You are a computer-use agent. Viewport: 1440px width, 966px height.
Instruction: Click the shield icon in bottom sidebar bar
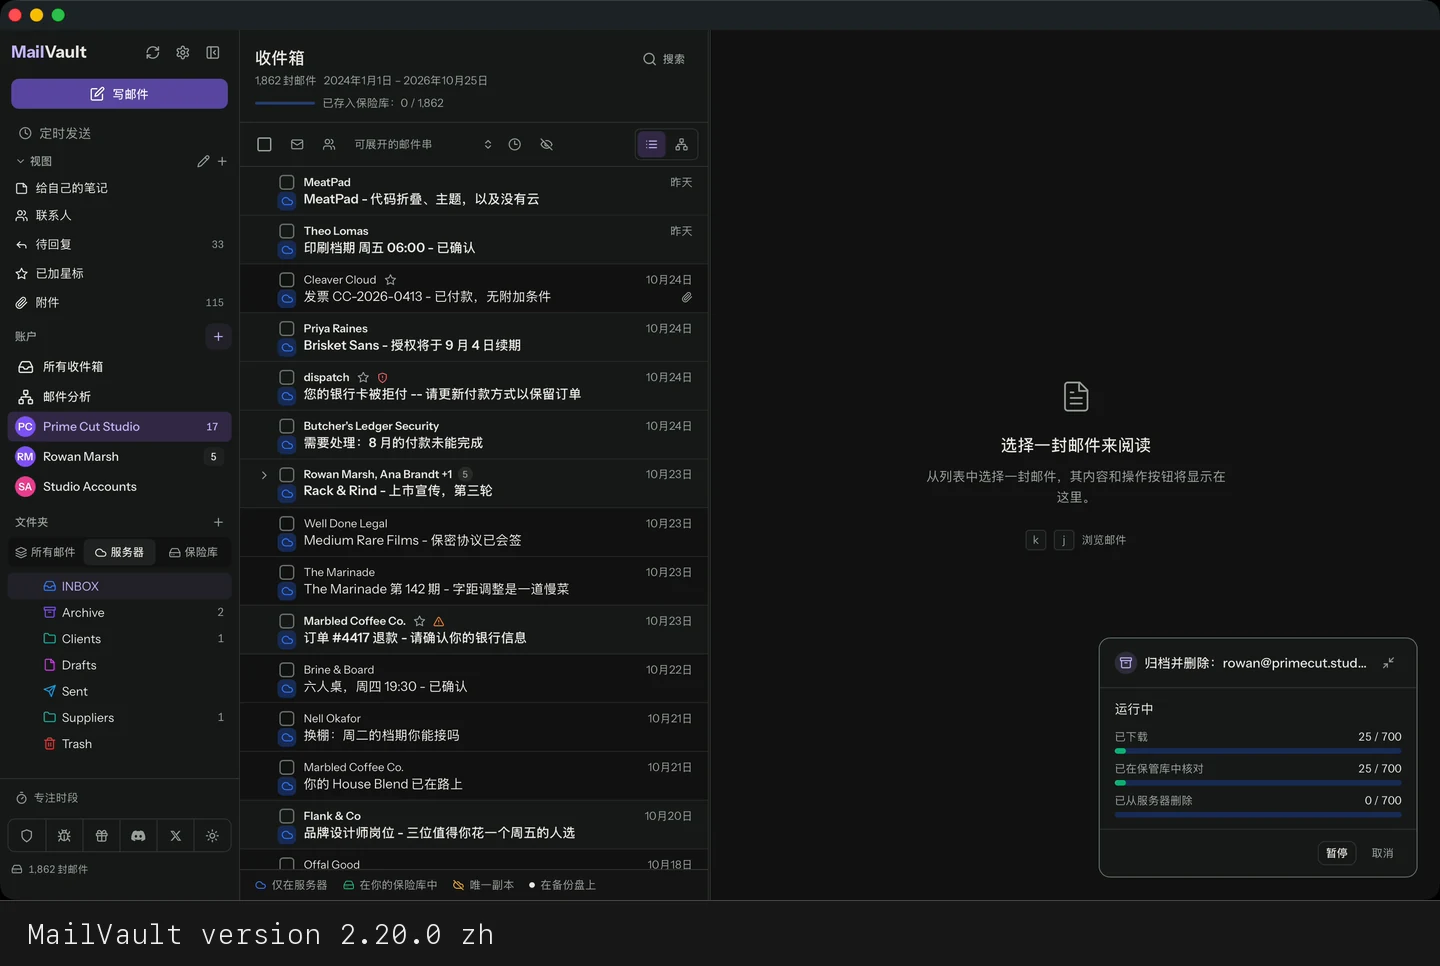[27, 836]
